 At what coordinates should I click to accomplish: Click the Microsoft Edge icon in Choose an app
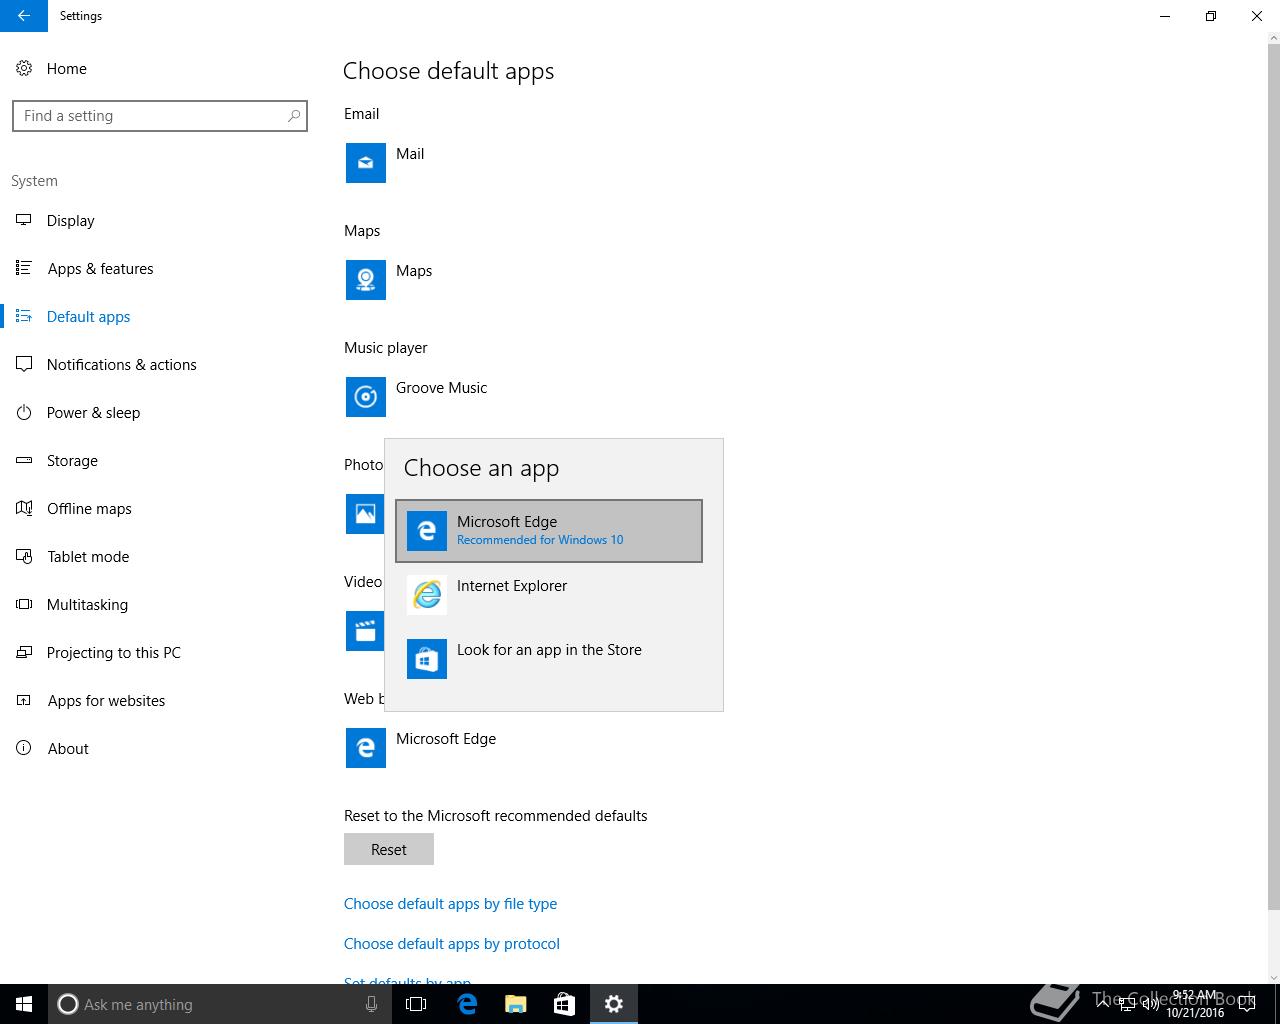click(427, 531)
